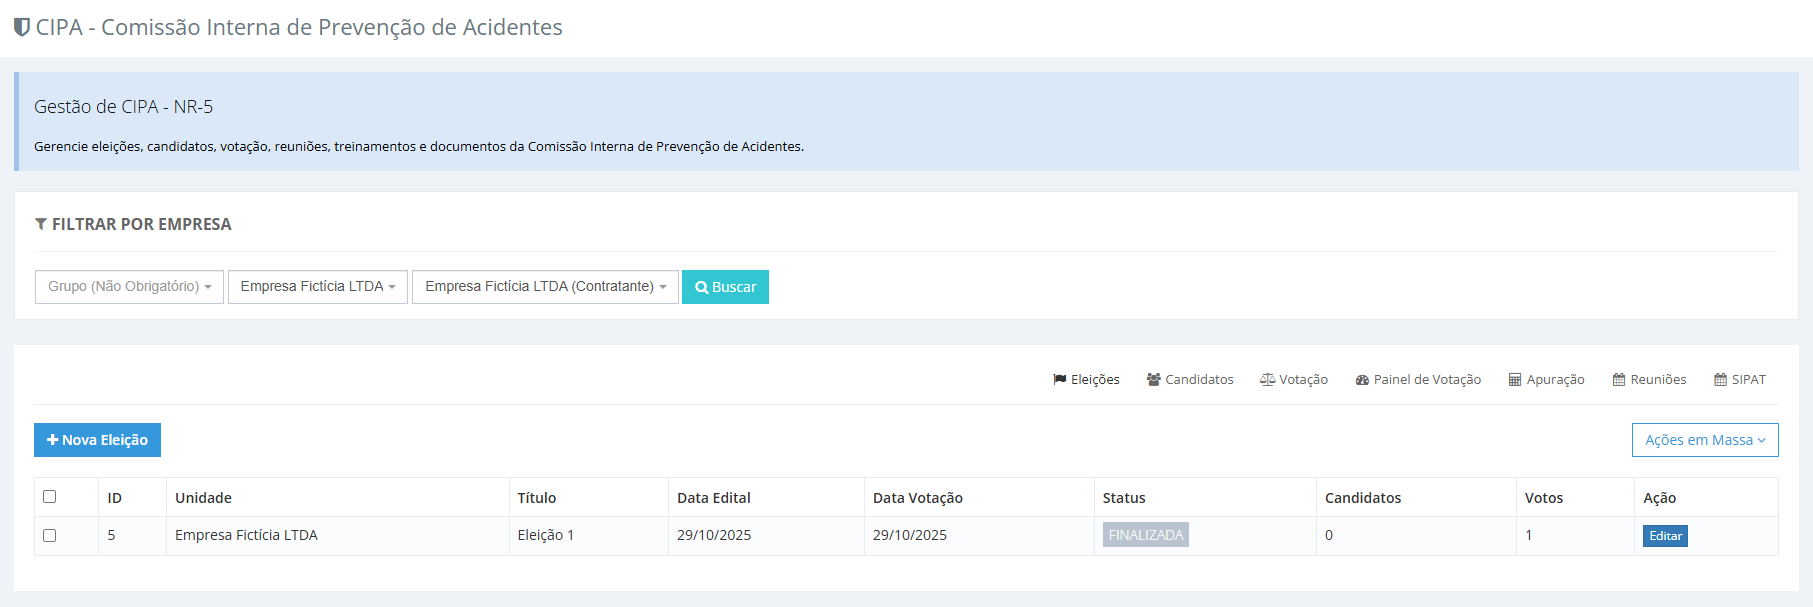The image size is (1813, 607).
Task: Click the calendar icon beside SIPAT
Action: pos(1720,380)
